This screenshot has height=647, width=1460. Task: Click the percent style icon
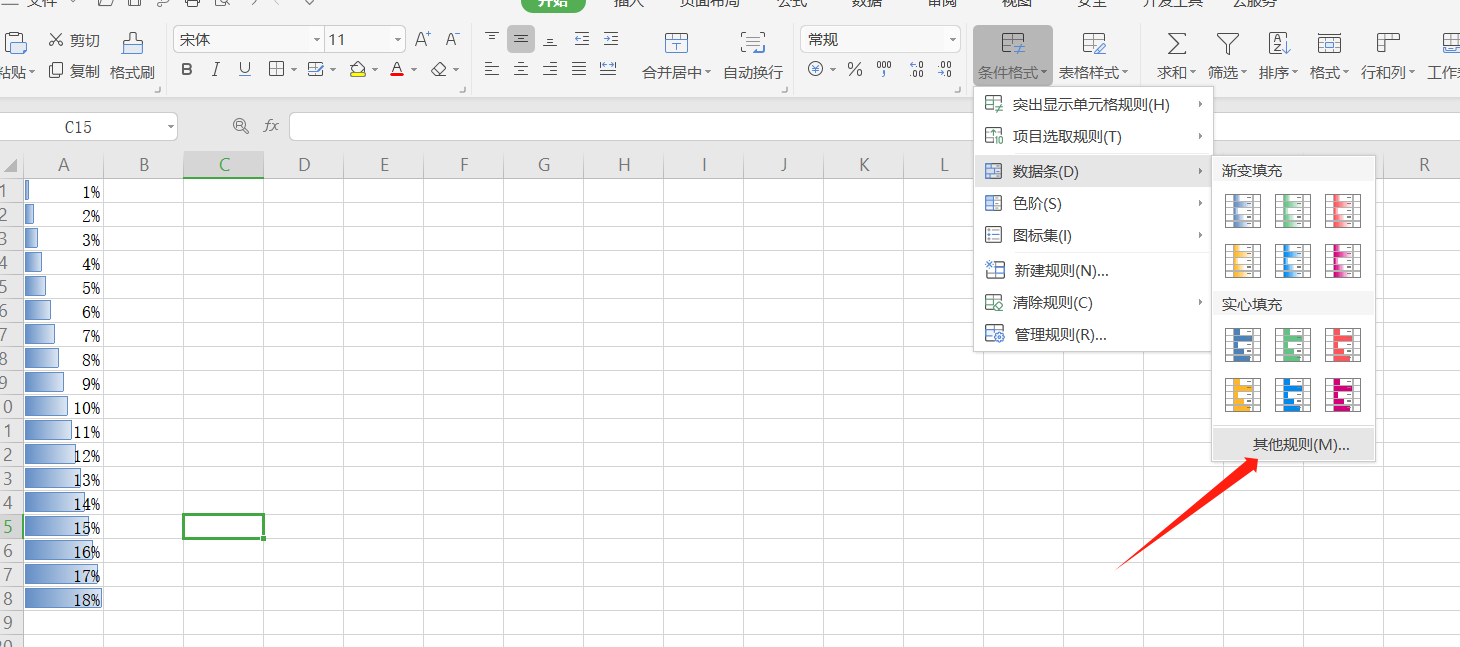pyautogui.click(x=854, y=70)
